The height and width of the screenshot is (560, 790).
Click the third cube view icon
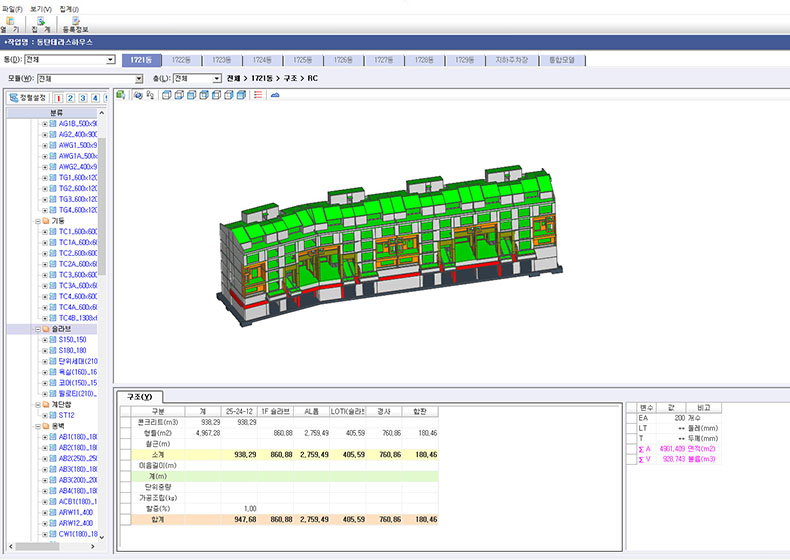click(191, 95)
